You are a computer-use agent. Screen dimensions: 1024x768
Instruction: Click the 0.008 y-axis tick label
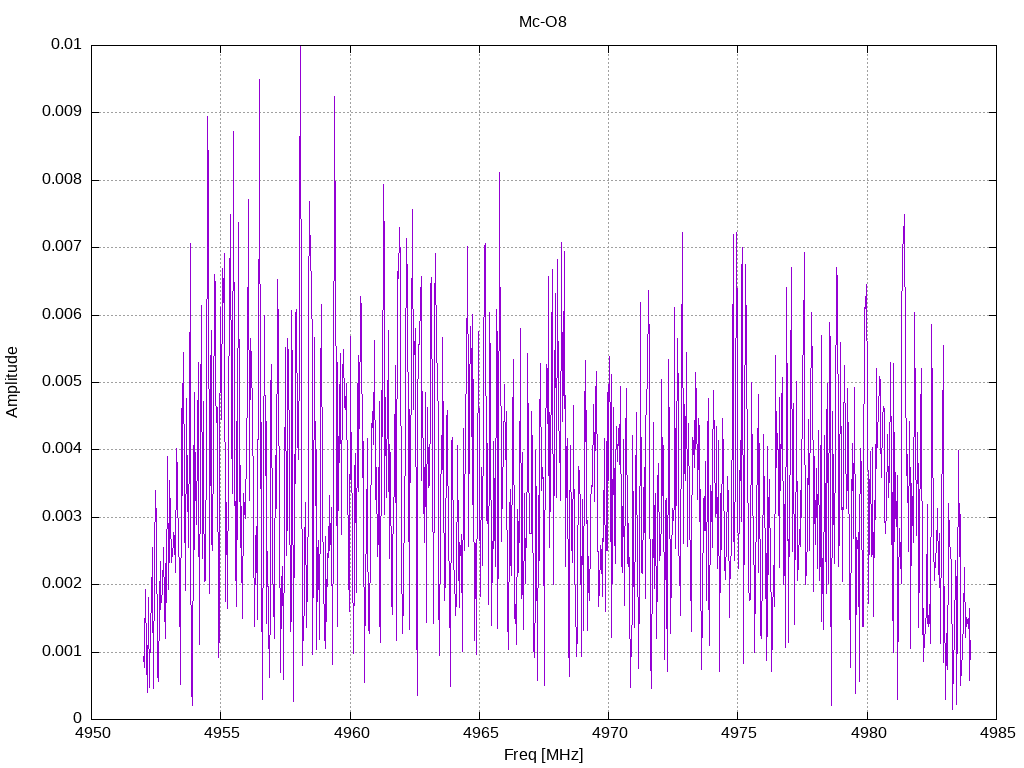(62, 180)
